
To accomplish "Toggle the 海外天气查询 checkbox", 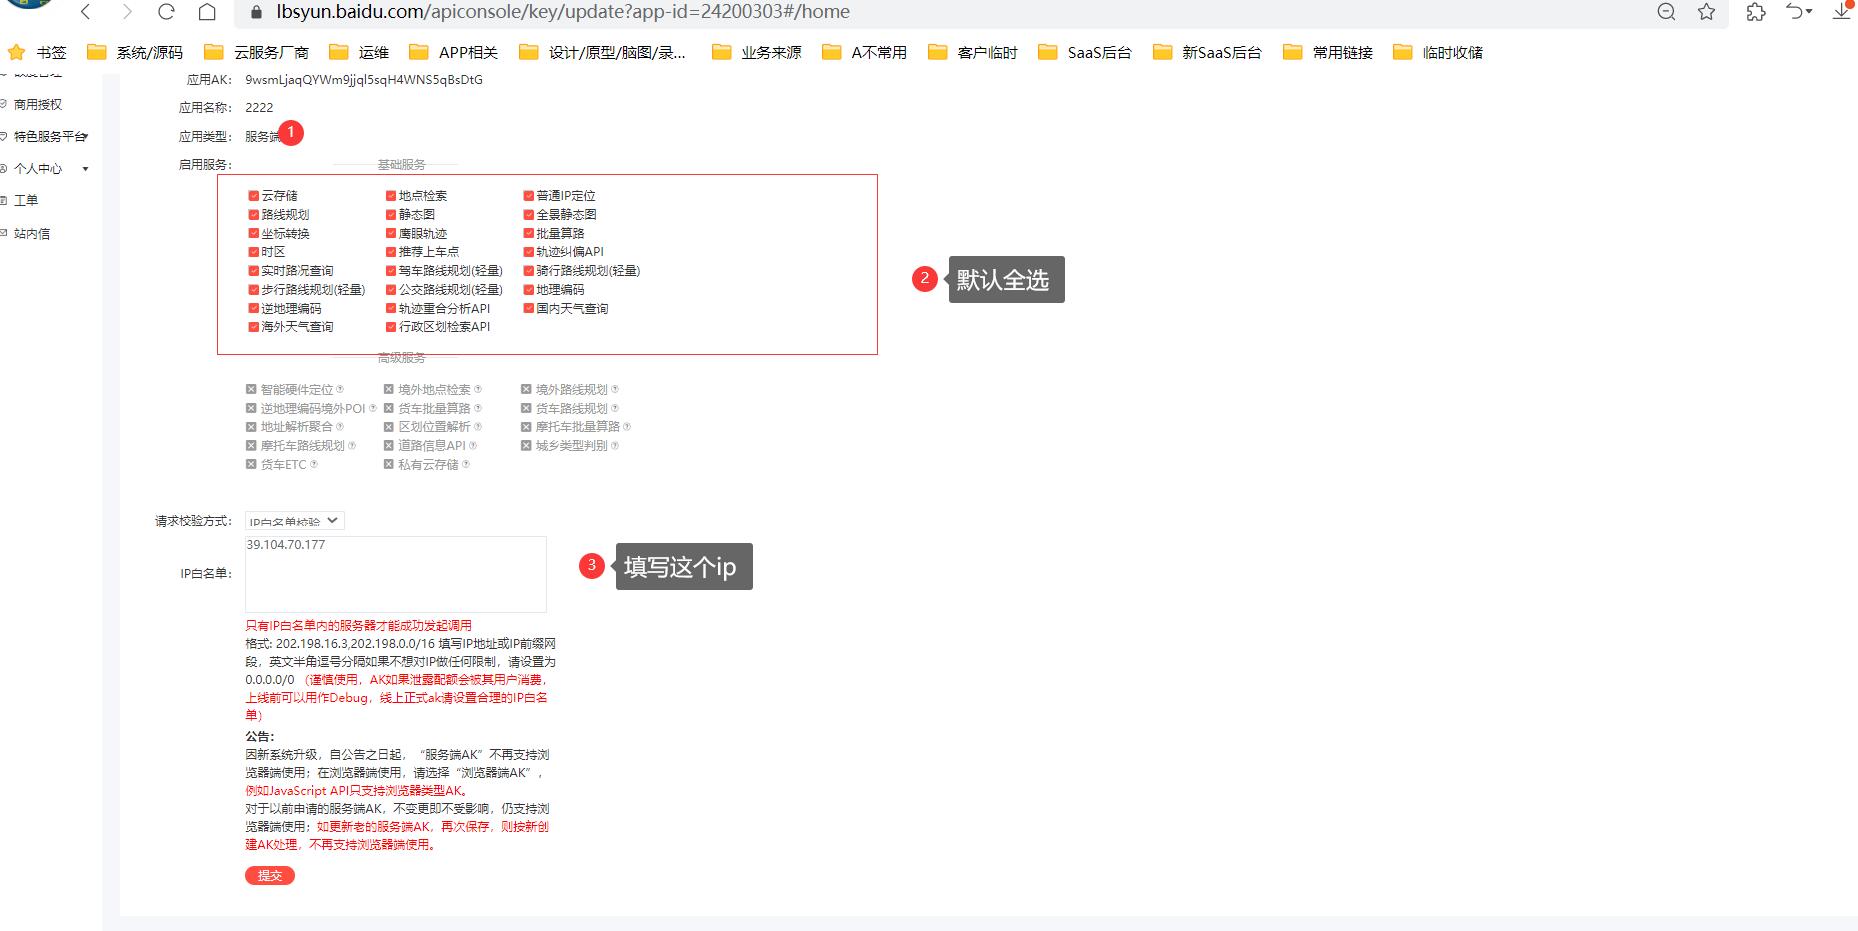I will coord(253,327).
